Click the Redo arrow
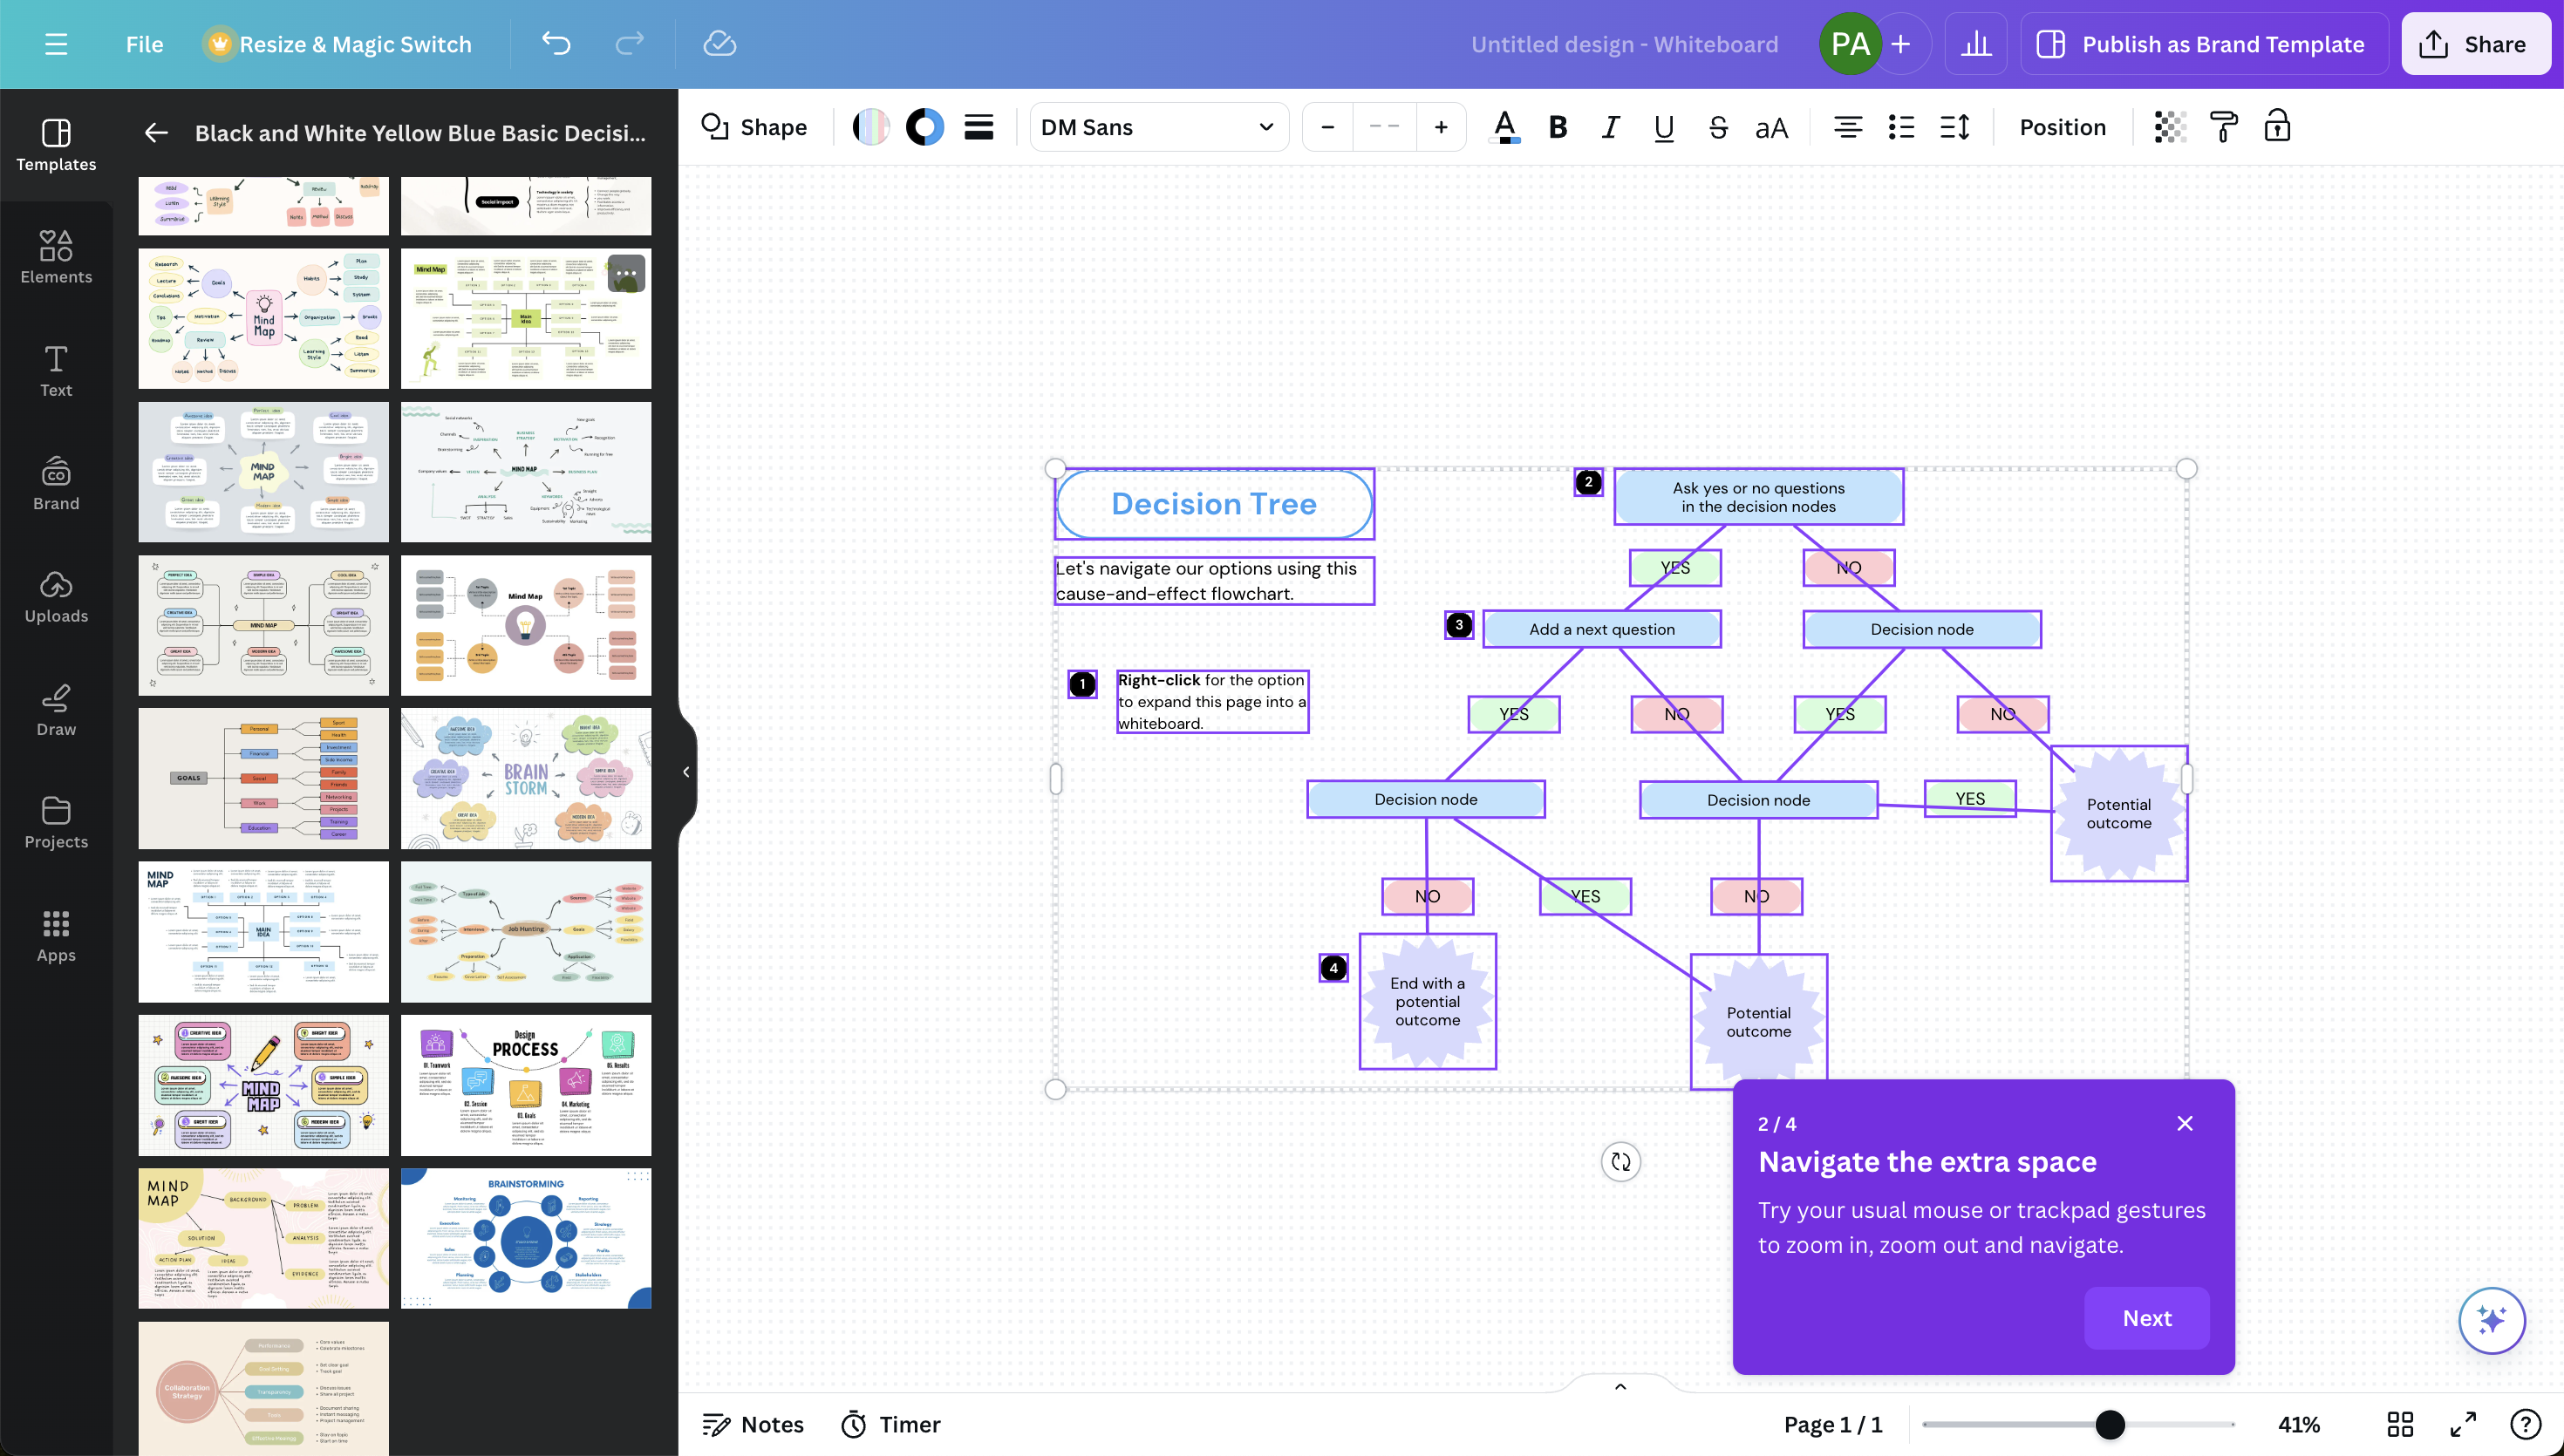The image size is (2564, 1456). (629, 44)
